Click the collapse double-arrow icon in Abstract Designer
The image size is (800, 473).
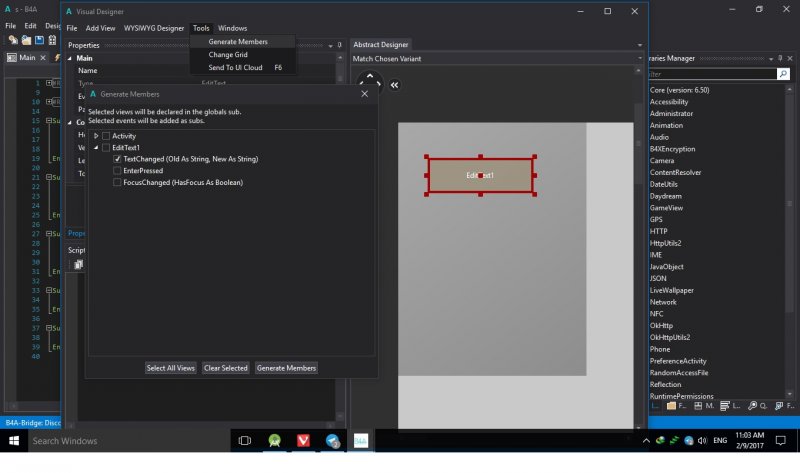pos(394,85)
